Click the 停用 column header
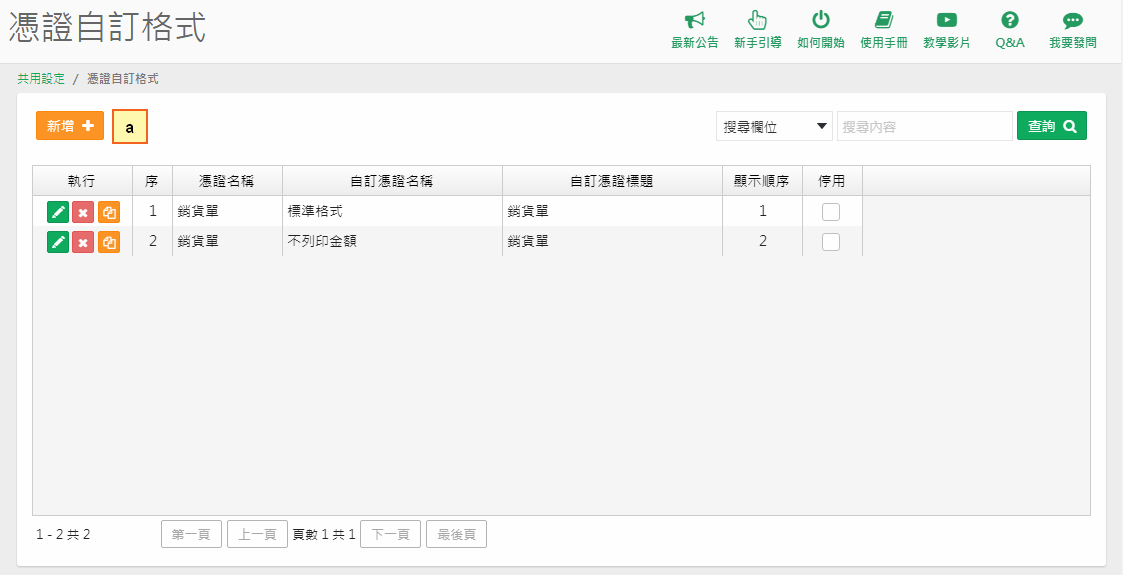Image resolution: width=1123 pixels, height=575 pixels. [832, 181]
